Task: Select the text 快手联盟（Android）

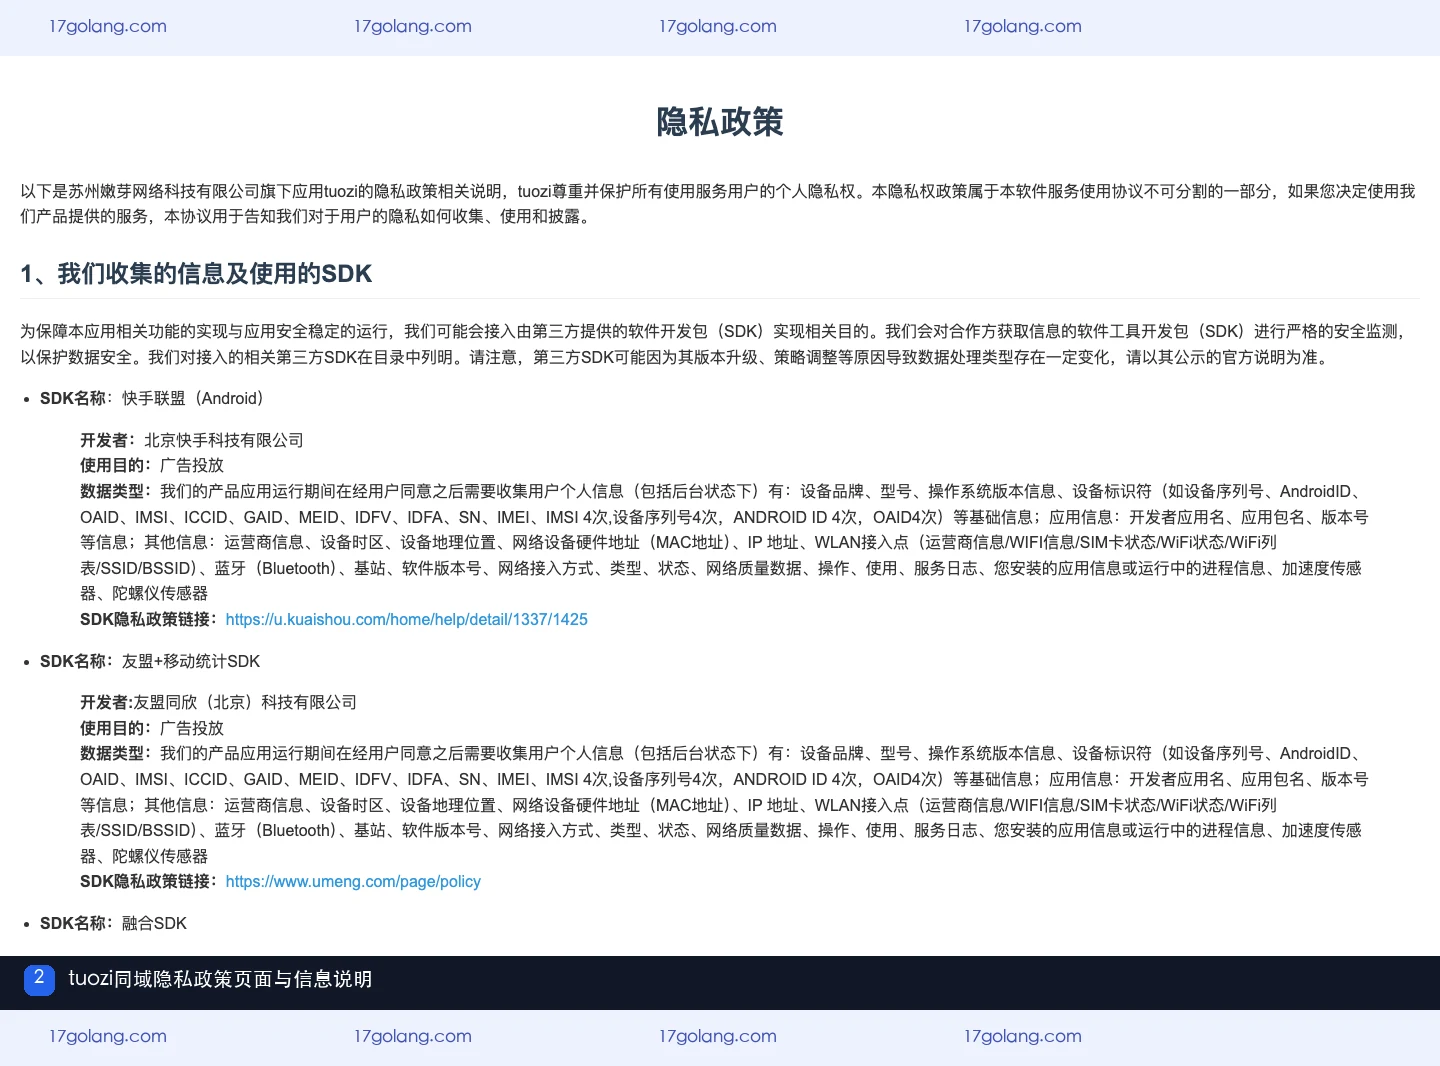Action: pos(193,398)
